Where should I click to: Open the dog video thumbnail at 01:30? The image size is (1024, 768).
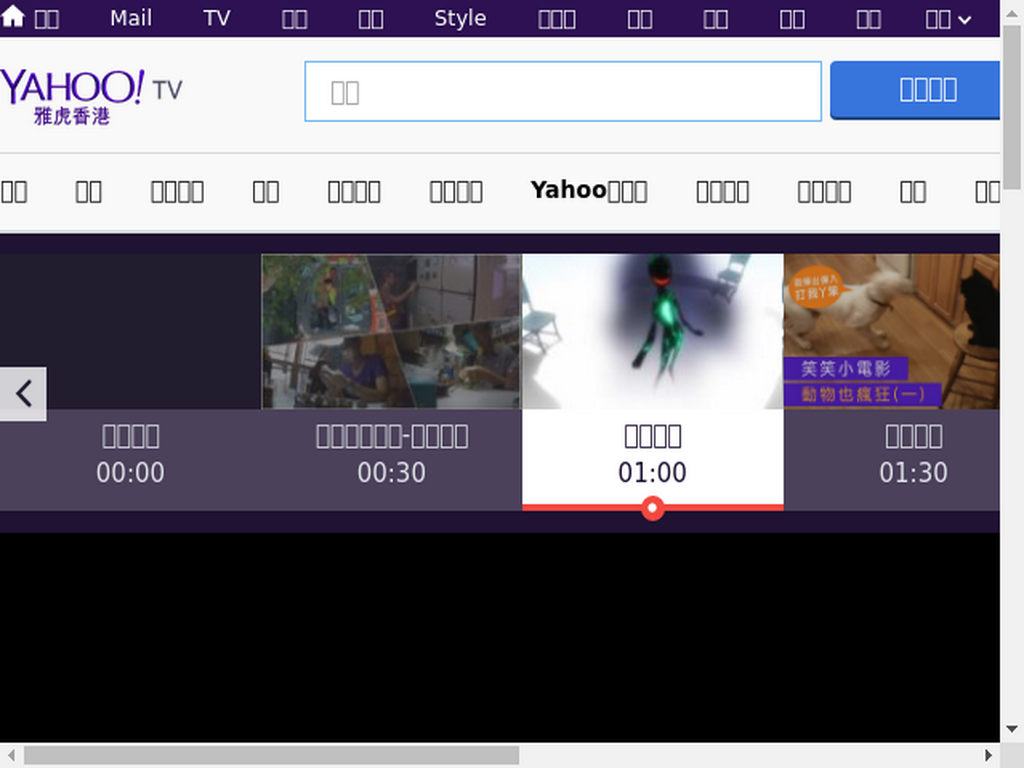(x=891, y=331)
